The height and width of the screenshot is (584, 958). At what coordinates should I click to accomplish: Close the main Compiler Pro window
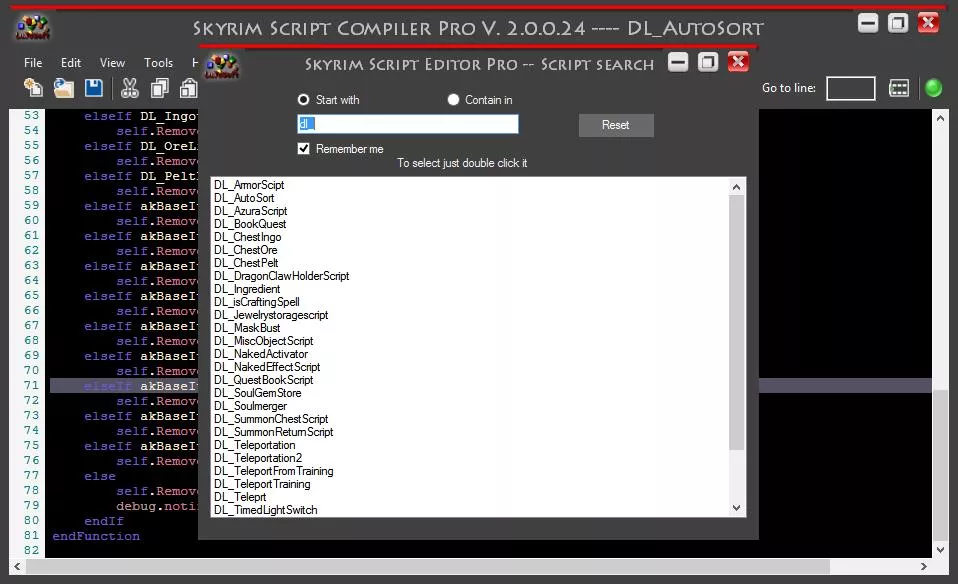coord(928,23)
